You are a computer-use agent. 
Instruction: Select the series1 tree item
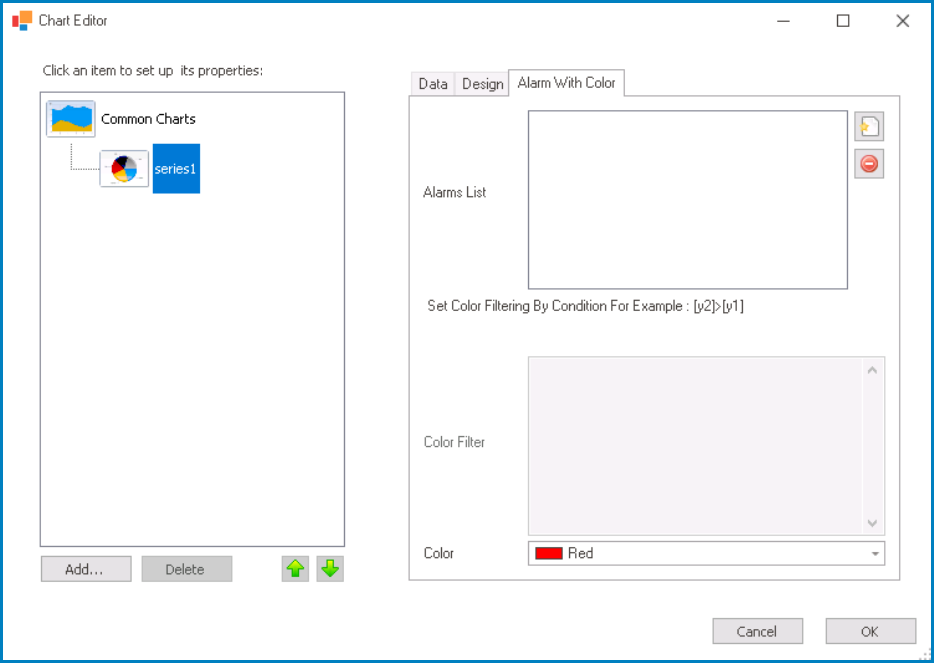pos(176,169)
